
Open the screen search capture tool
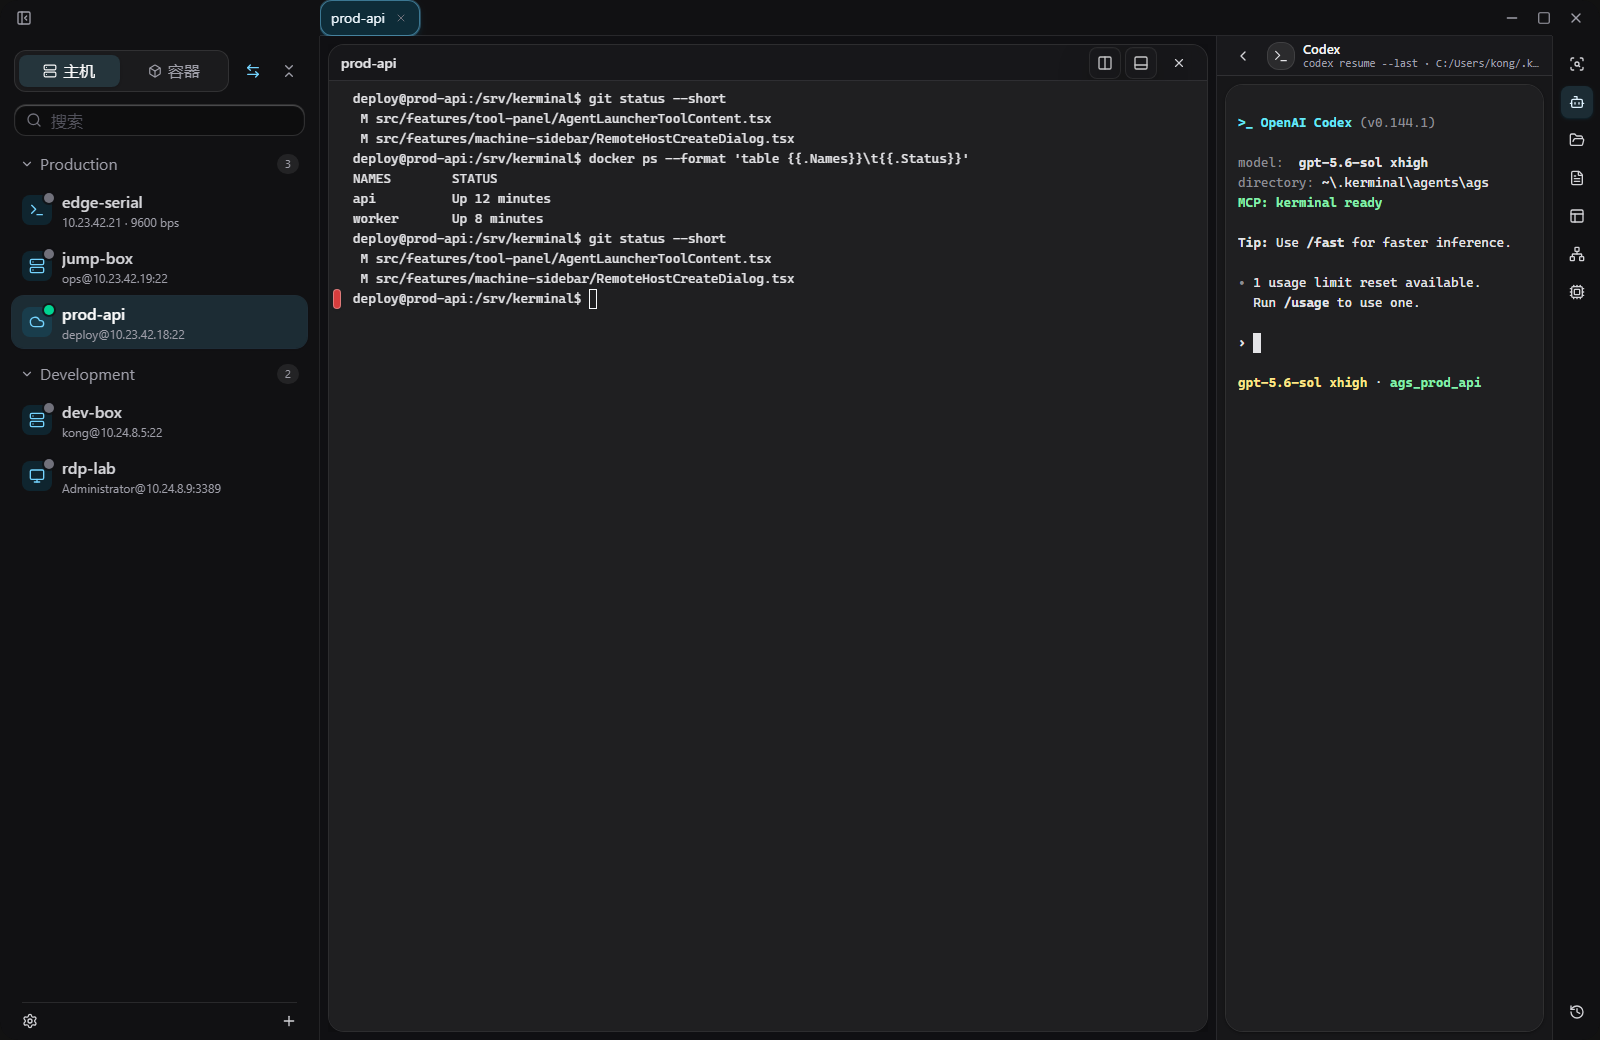pyautogui.click(x=1577, y=64)
